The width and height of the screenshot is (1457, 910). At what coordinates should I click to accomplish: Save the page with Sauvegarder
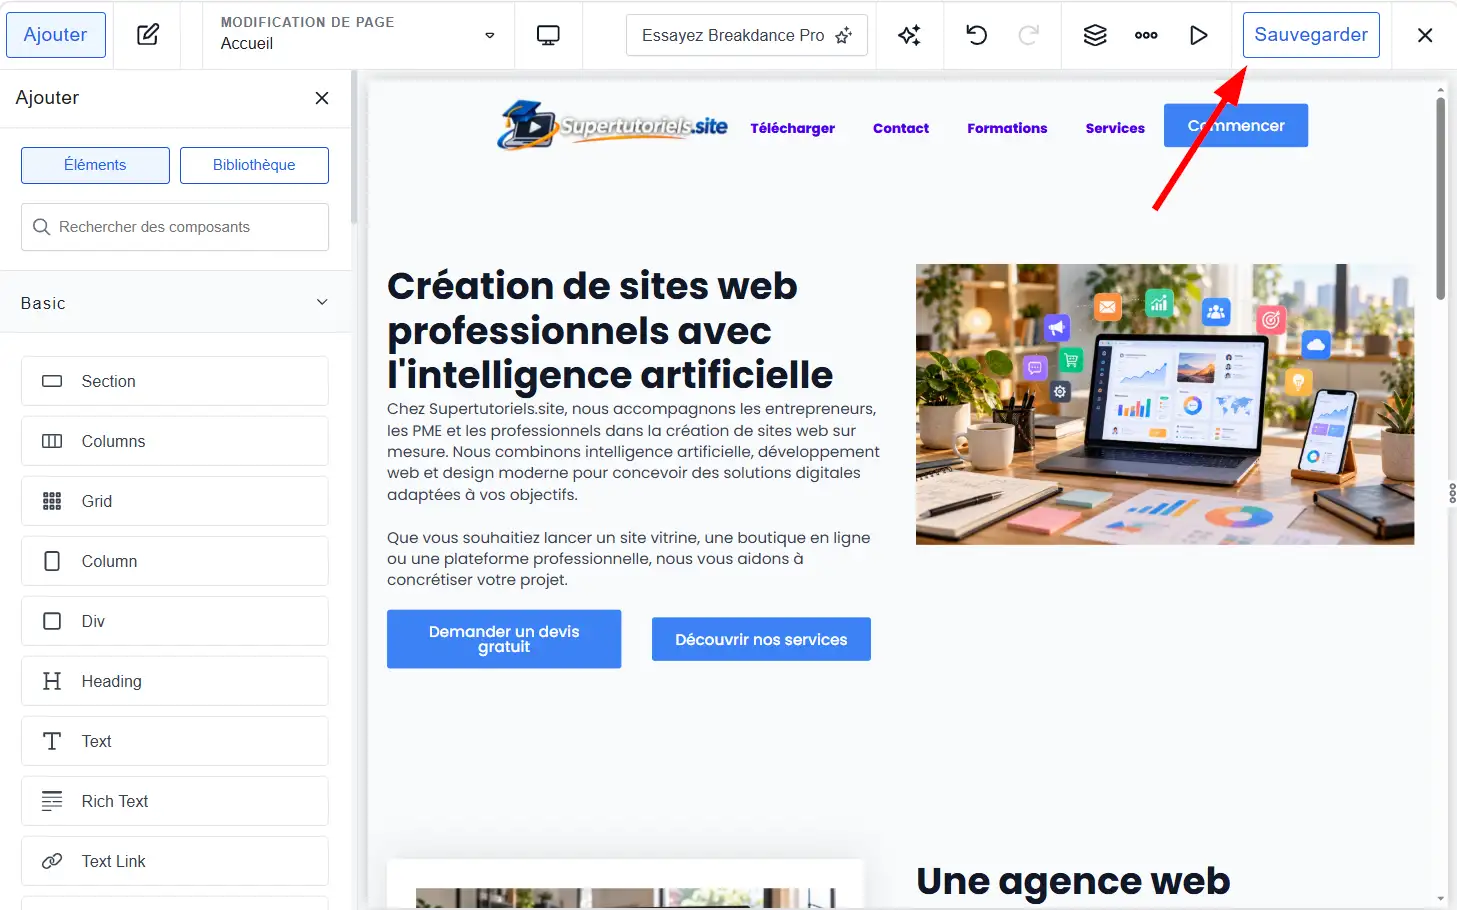point(1311,35)
